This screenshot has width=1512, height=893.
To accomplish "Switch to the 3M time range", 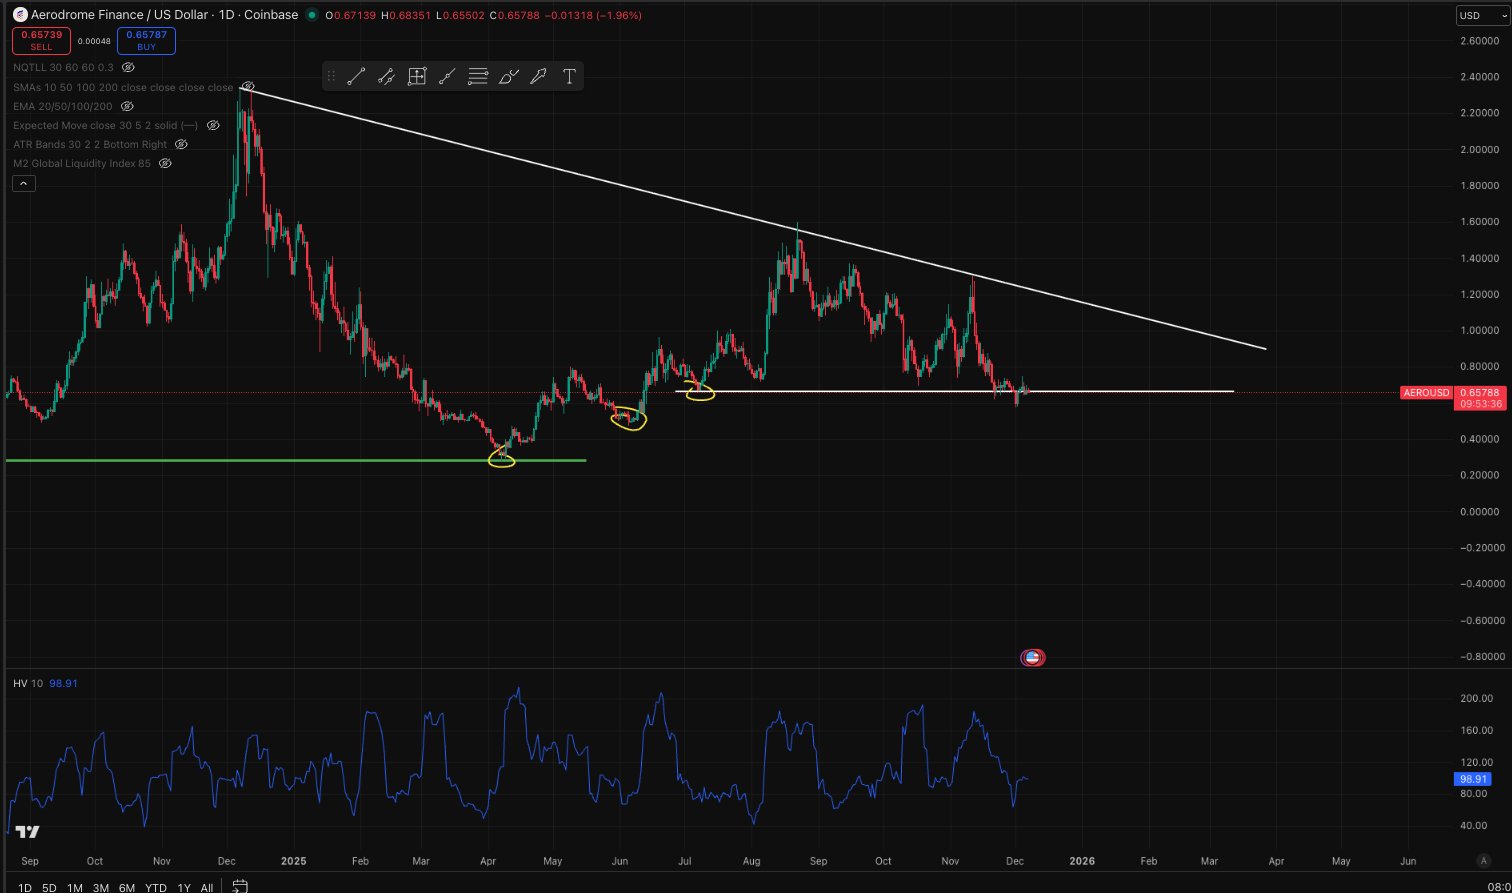I will pos(100,887).
